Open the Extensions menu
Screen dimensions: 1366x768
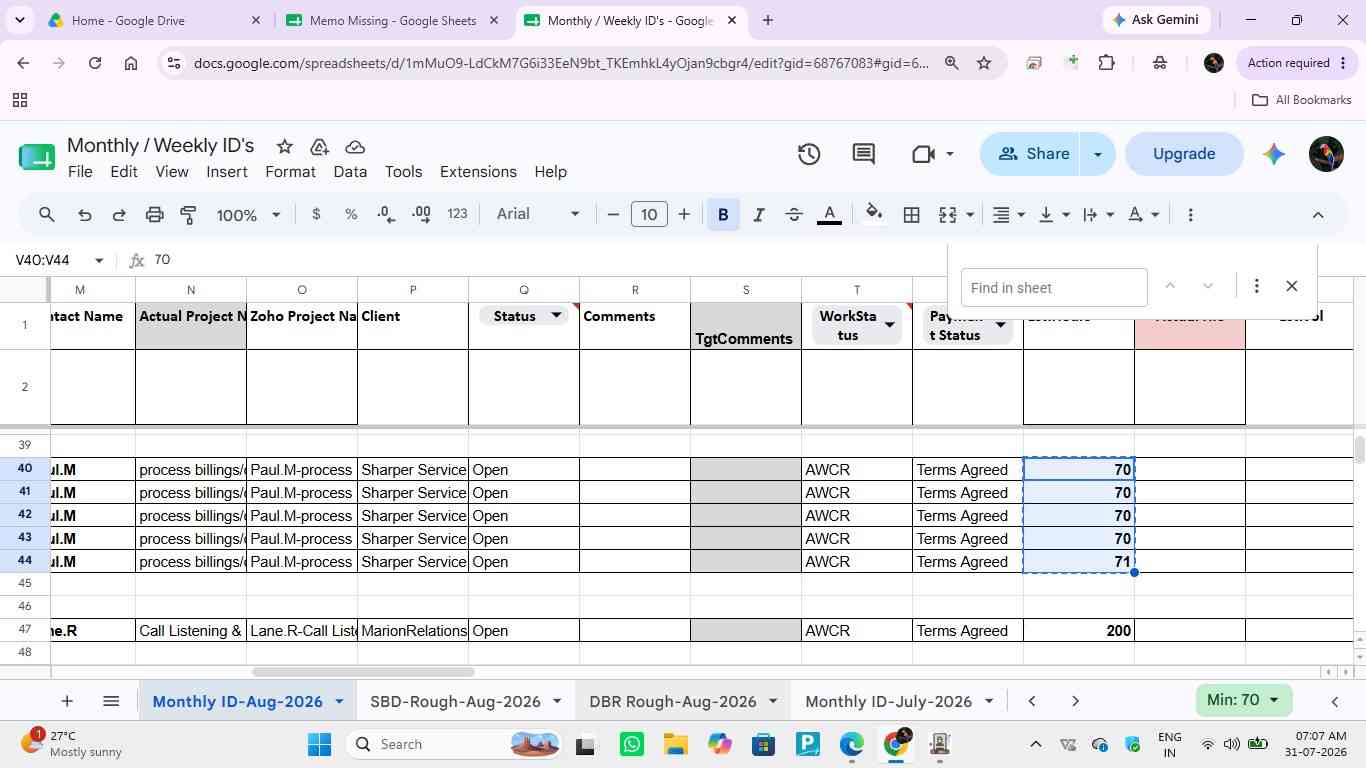pyautogui.click(x=478, y=172)
